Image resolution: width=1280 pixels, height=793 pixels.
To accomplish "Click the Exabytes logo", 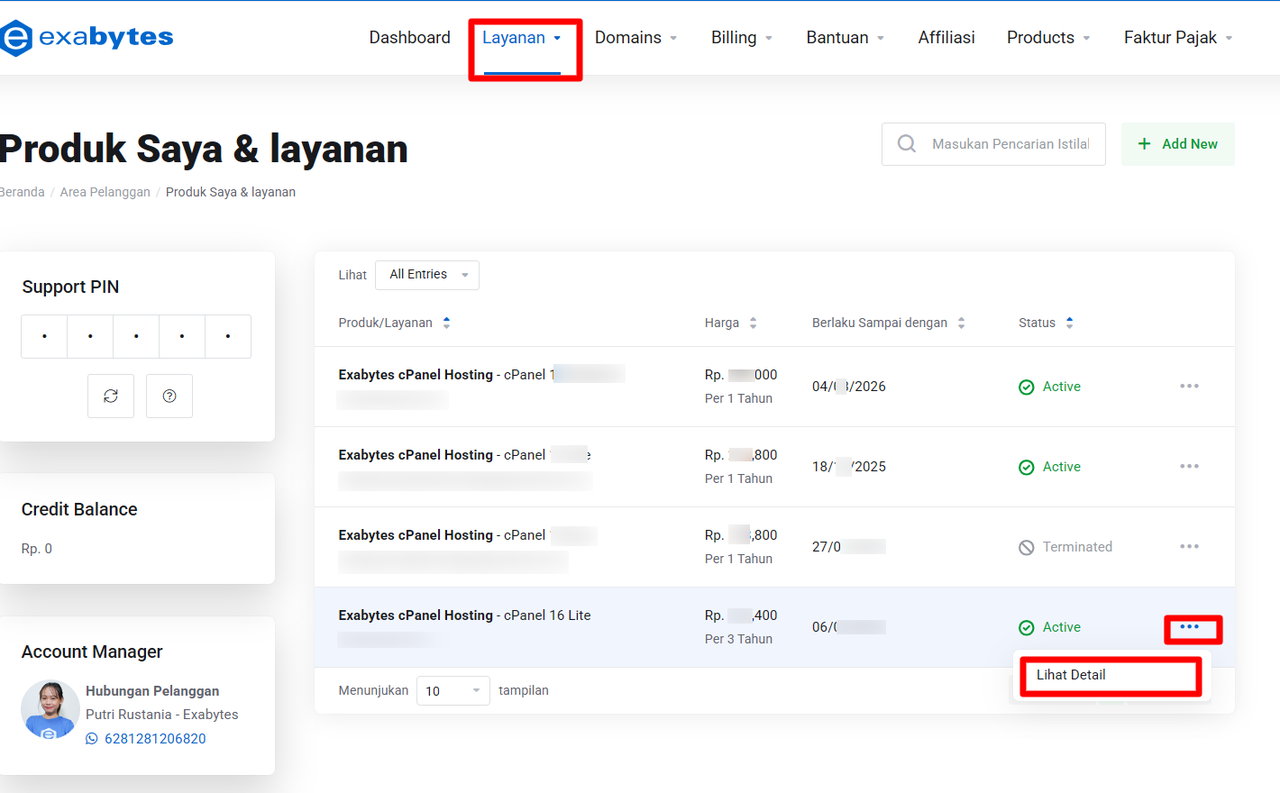I will point(87,38).
